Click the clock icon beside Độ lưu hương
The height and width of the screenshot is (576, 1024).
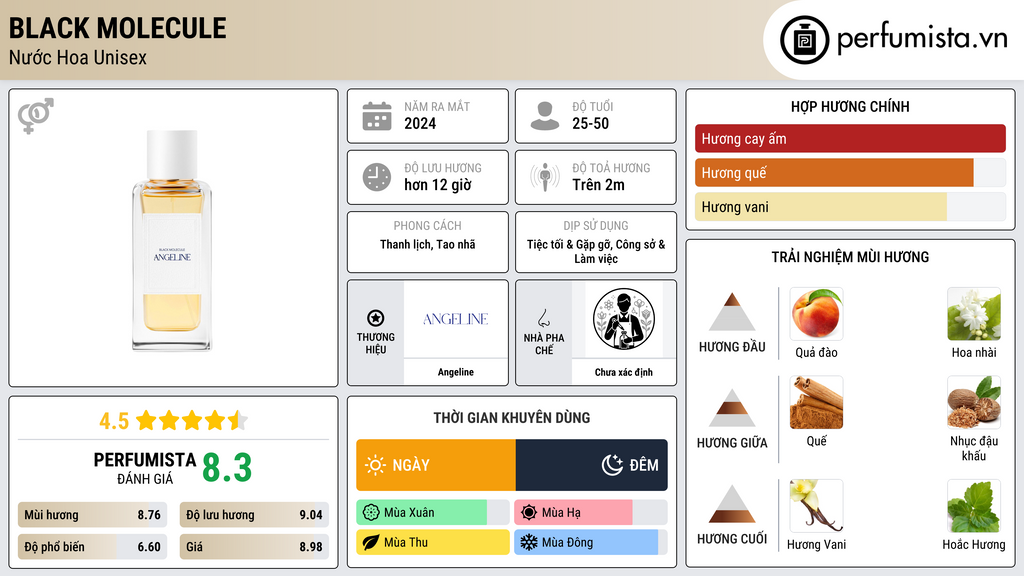point(377,177)
